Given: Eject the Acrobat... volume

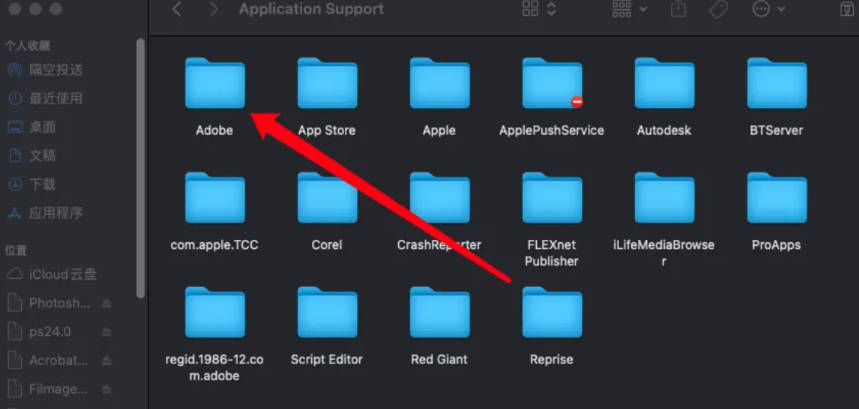Looking at the screenshot, I should click(x=107, y=360).
